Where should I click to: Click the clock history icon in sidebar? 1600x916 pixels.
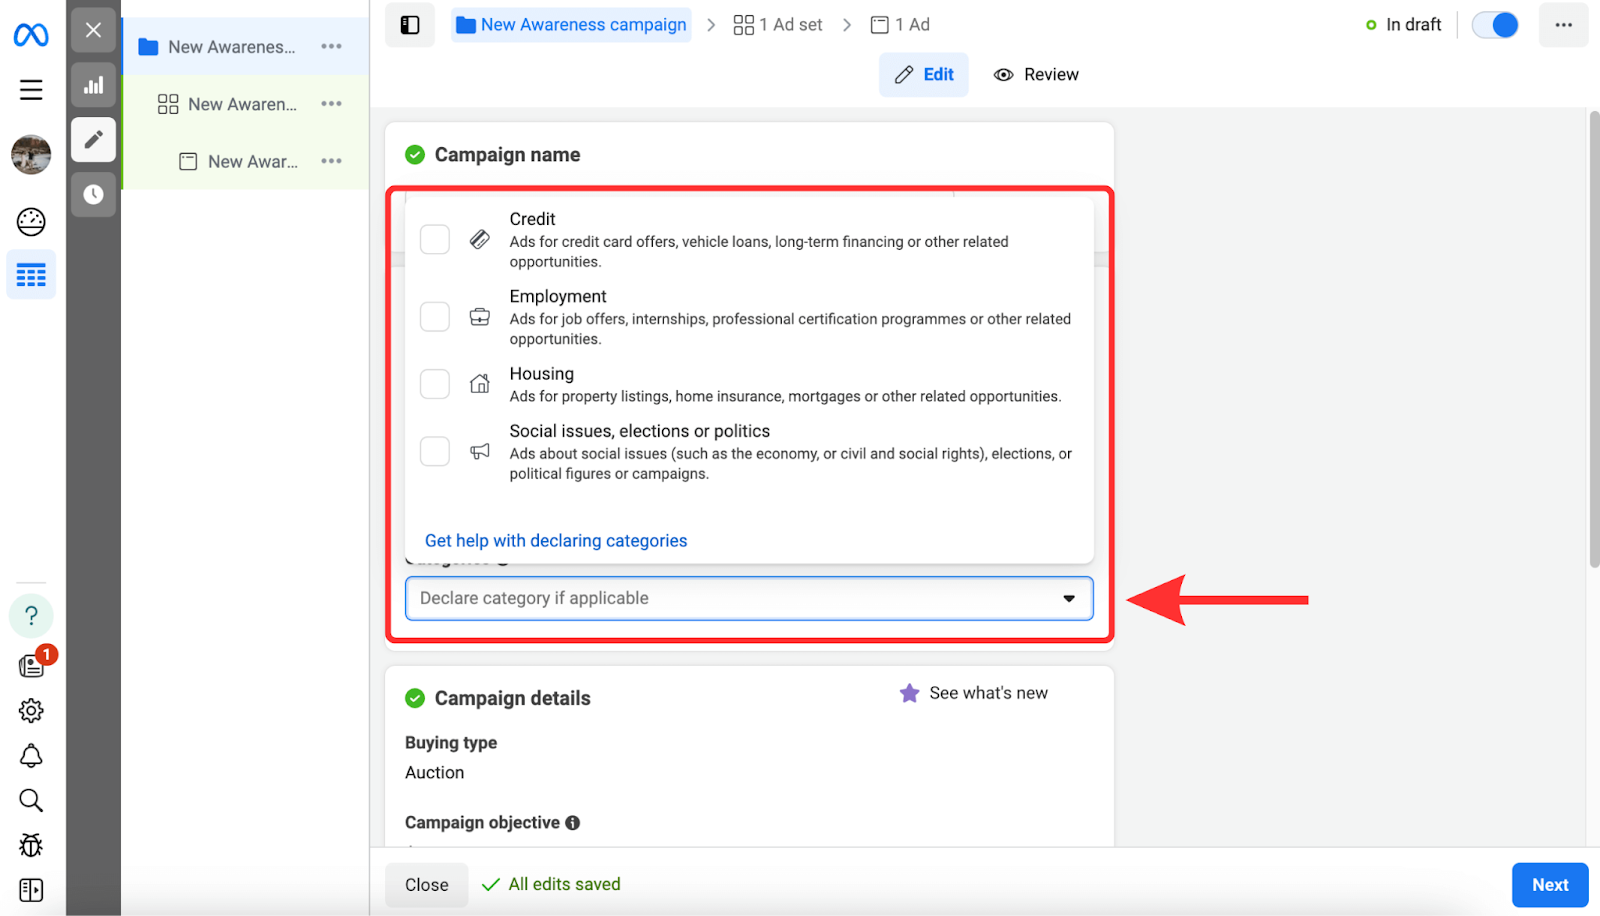(x=93, y=194)
